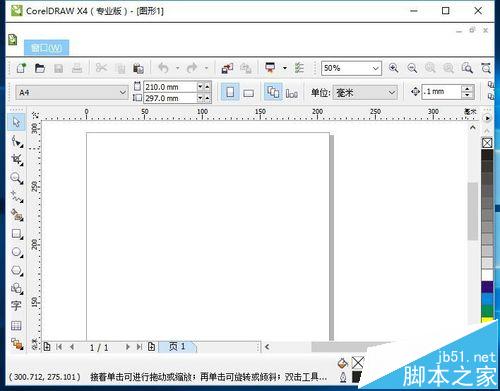This screenshot has height=391, width=500.
Task: Select the Crop tool
Action: 16,160
